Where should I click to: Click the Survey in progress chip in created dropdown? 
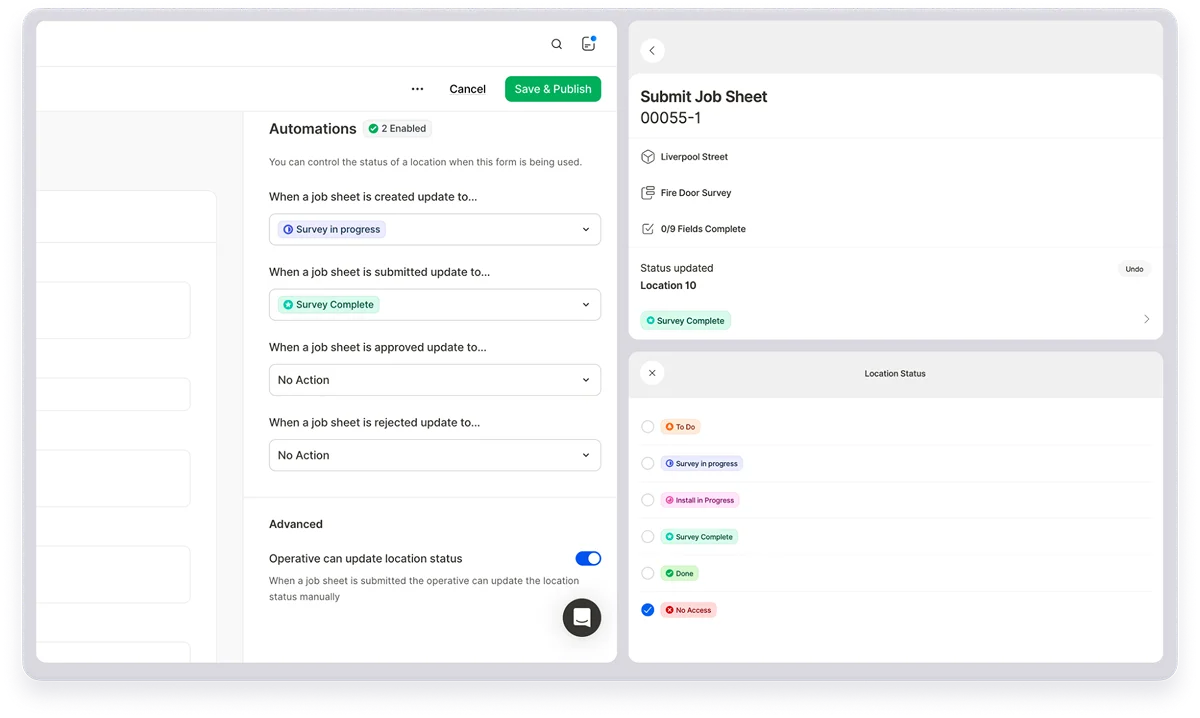tap(332, 229)
